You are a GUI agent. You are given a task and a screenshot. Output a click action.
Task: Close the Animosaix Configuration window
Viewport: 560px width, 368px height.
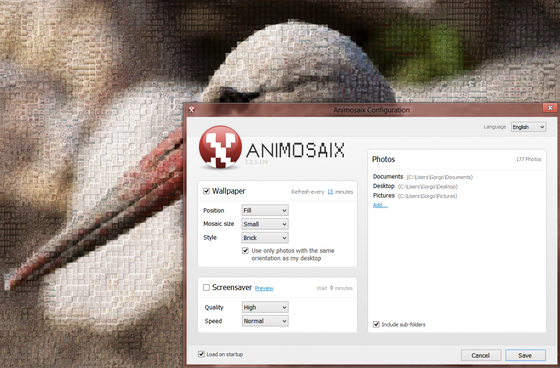[550, 108]
